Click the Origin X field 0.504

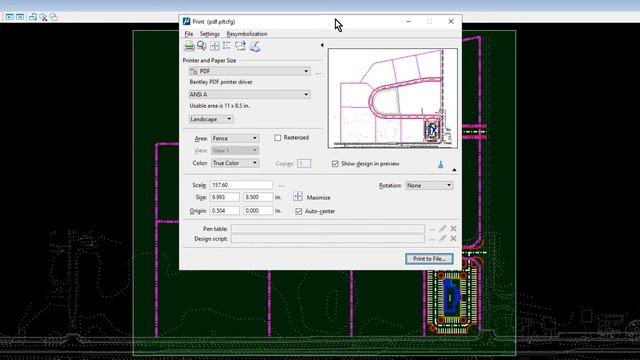pos(224,211)
